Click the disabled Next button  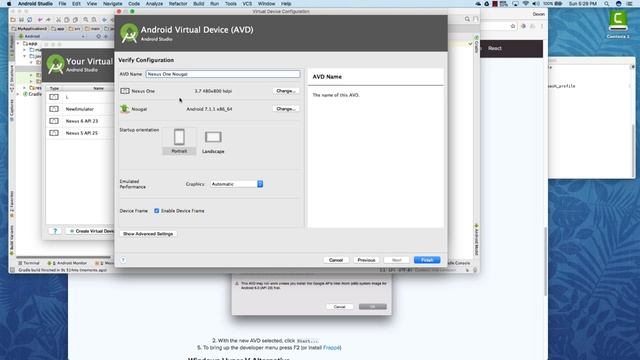396,260
